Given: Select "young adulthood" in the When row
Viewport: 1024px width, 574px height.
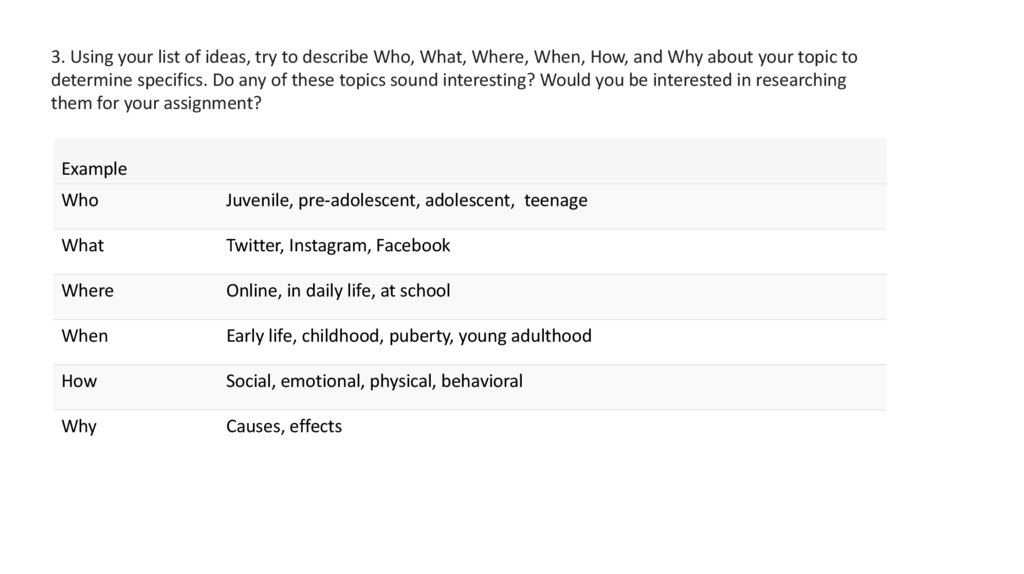Looking at the screenshot, I should click(525, 336).
